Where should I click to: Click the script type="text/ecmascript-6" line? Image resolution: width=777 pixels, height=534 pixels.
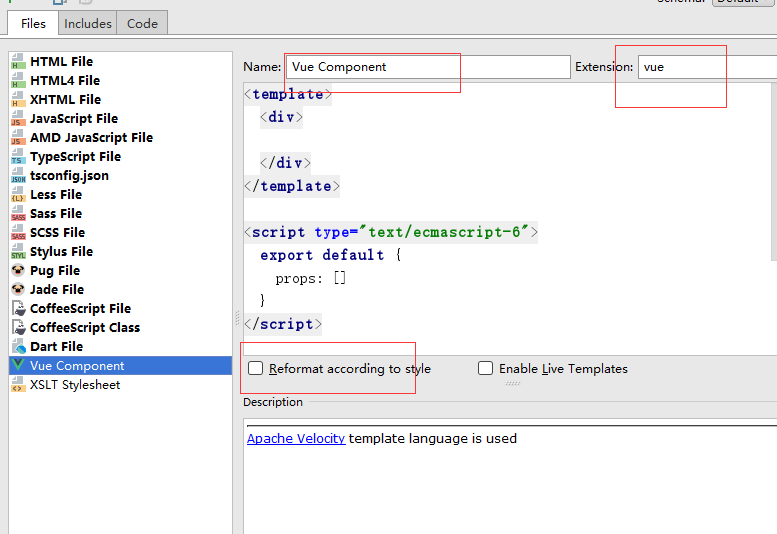coord(390,232)
